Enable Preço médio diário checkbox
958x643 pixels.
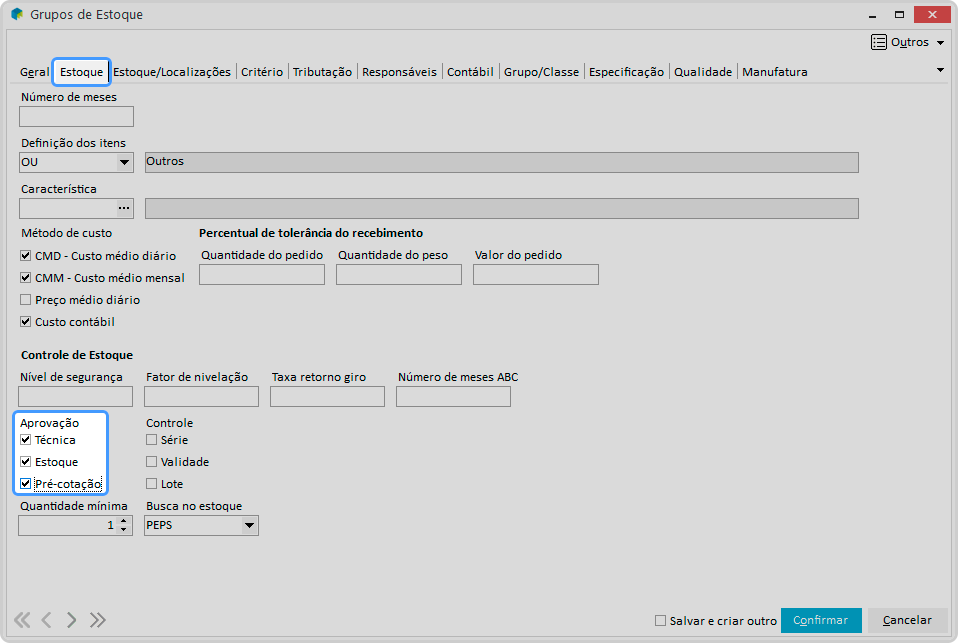click(26, 299)
